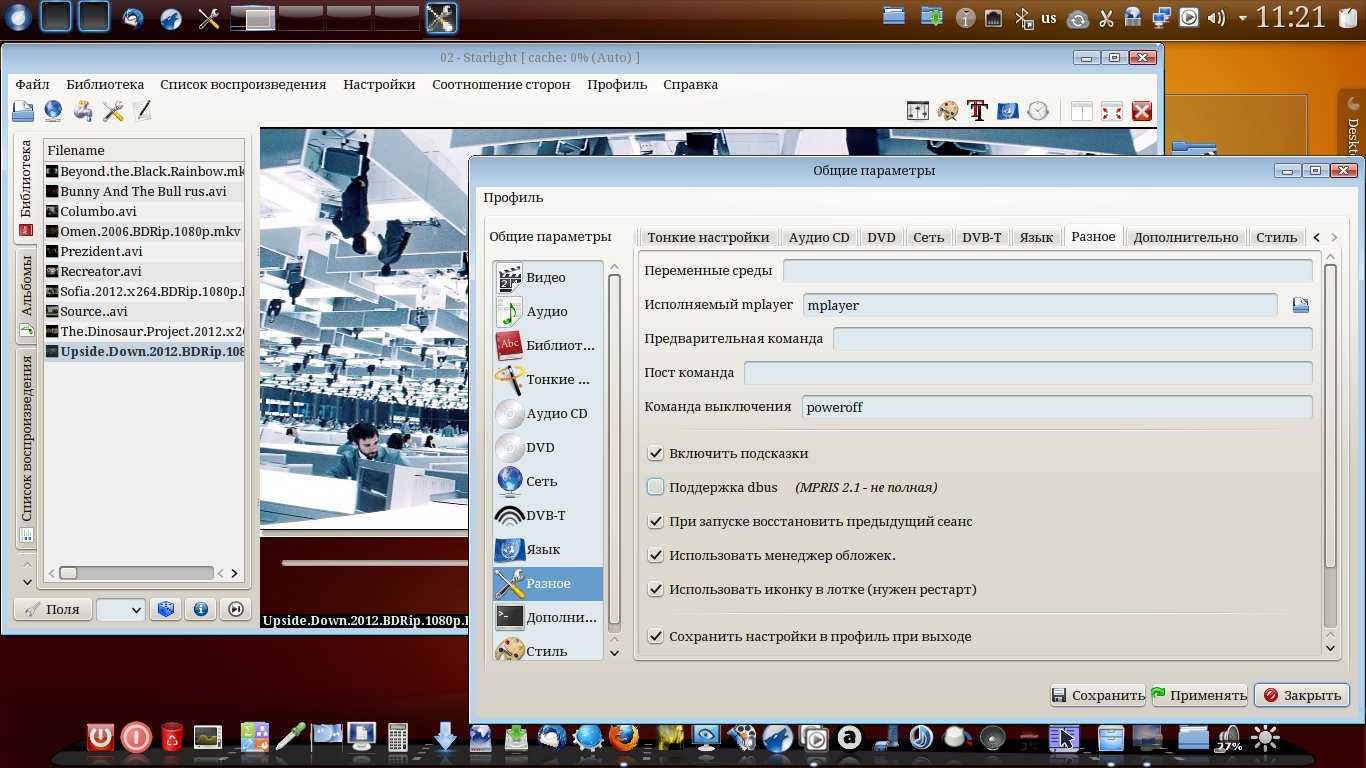Viewport: 1366px width, 768px height.
Task: Switch to the 'Аудио CD' tab
Action: coord(818,237)
